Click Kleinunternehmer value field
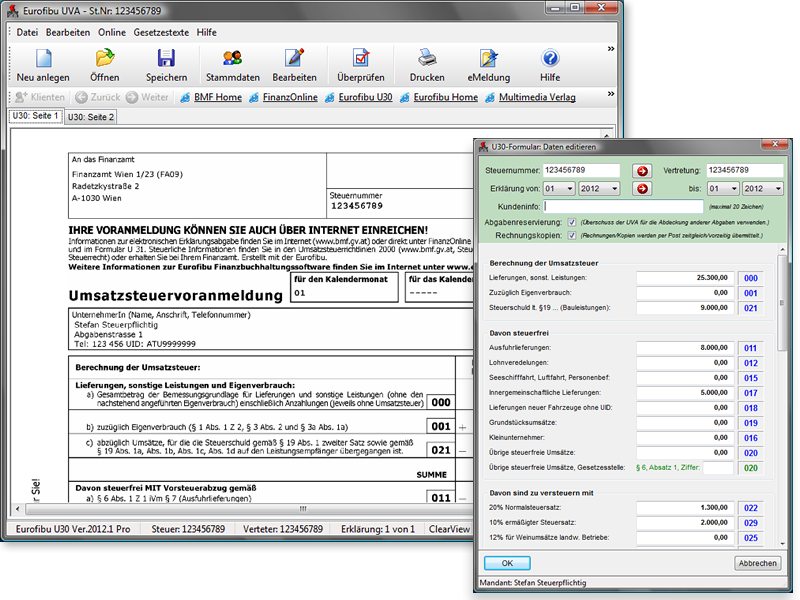The image size is (800, 600). [x=685, y=438]
